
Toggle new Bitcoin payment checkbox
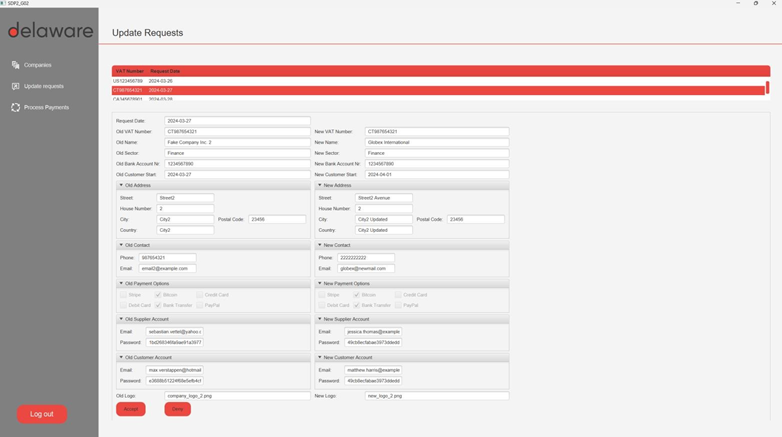click(x=357, y=295)
